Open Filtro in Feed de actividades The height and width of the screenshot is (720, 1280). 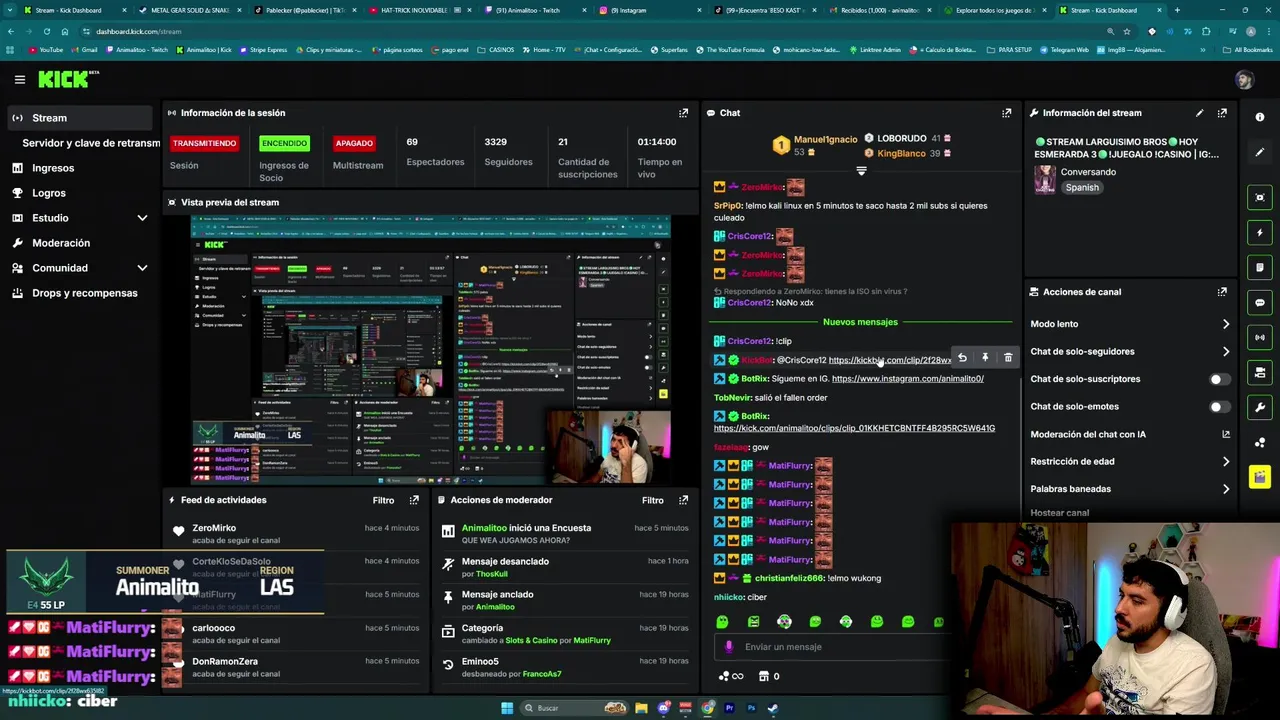(383, 500)
